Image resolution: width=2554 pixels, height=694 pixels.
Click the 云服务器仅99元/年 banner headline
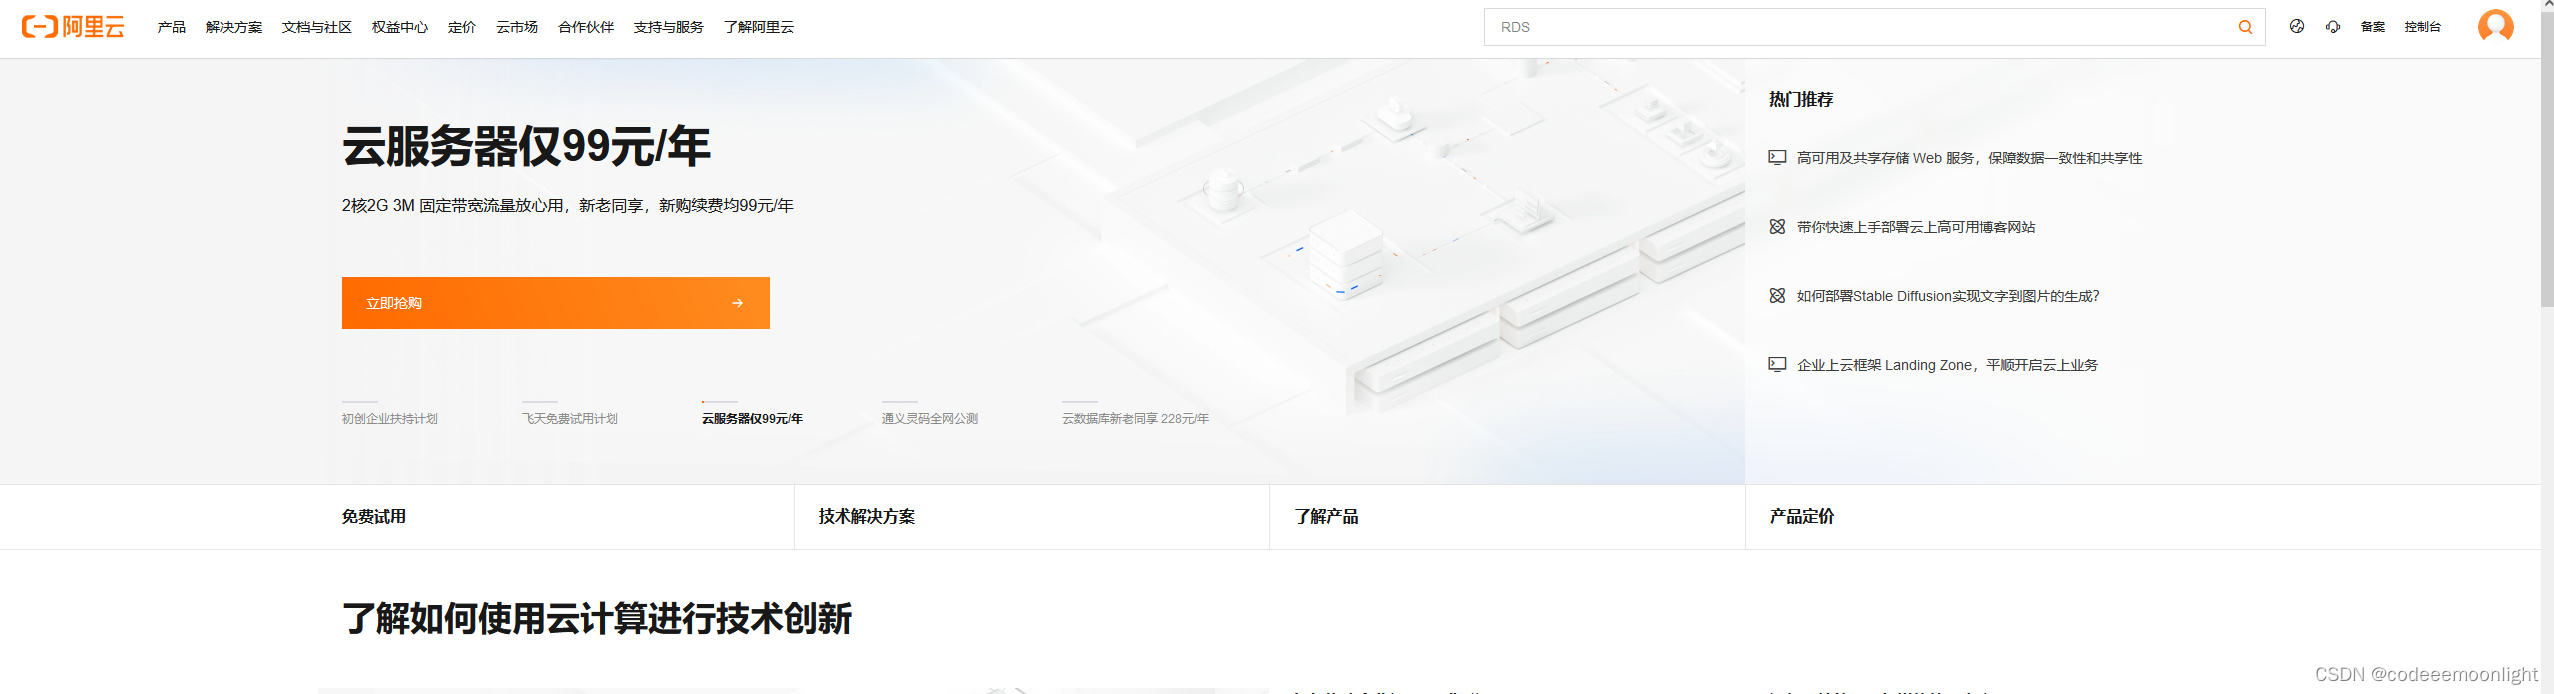[x=526, y=146]
